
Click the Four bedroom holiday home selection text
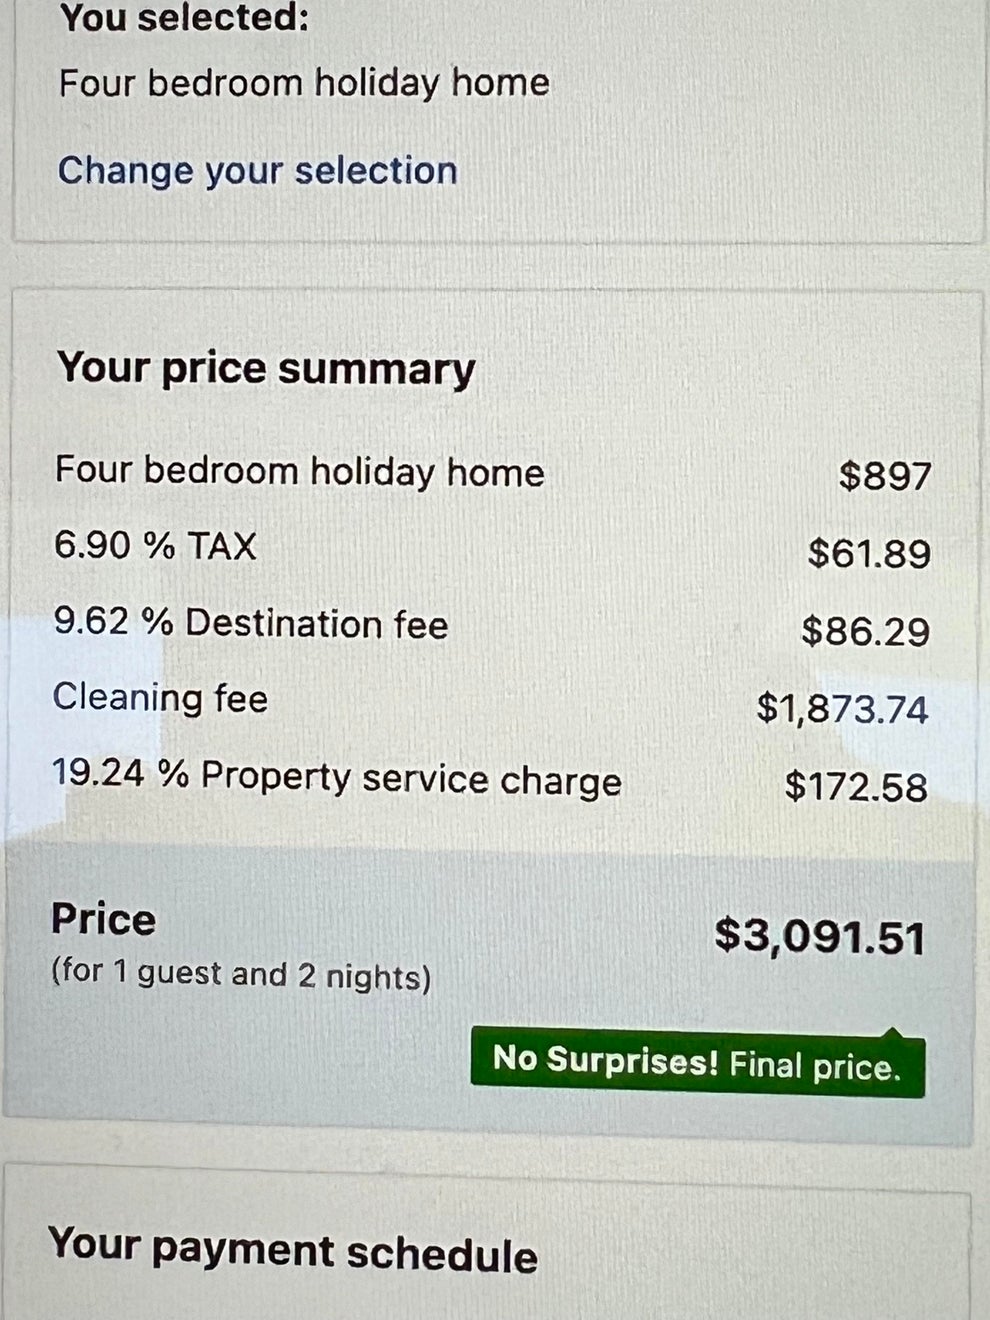tap(302, 83)
